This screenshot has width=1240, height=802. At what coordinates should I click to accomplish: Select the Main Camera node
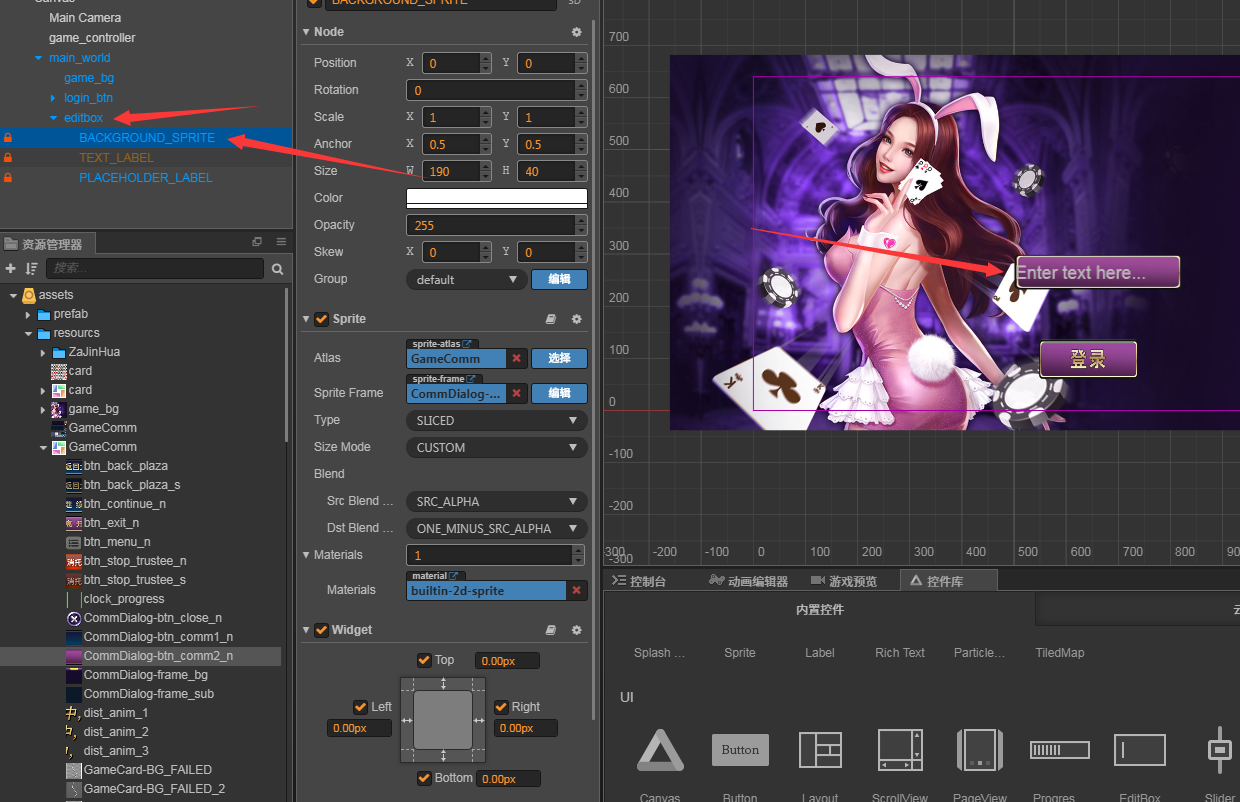85,18
